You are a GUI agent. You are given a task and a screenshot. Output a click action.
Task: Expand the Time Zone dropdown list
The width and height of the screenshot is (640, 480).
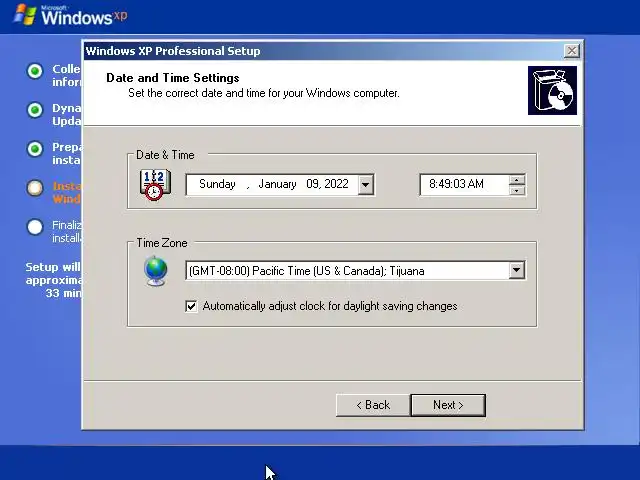(x=516, y=270)
